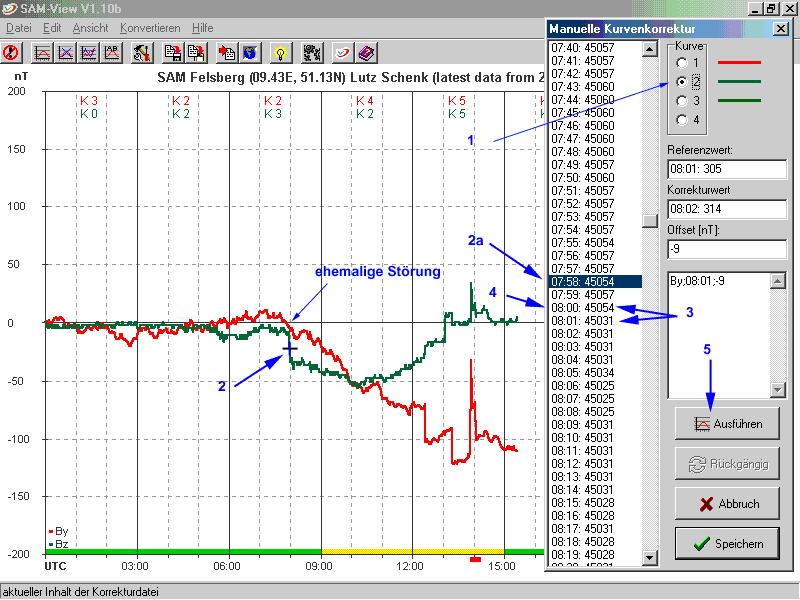Click the data list scrollbar thumb
Viewport: 800px width, 600px height.
tap(649, 220)
